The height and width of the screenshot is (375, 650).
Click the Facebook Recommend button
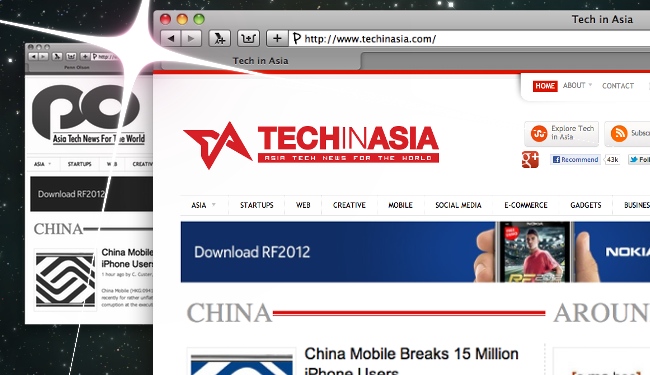click(575, 160)
